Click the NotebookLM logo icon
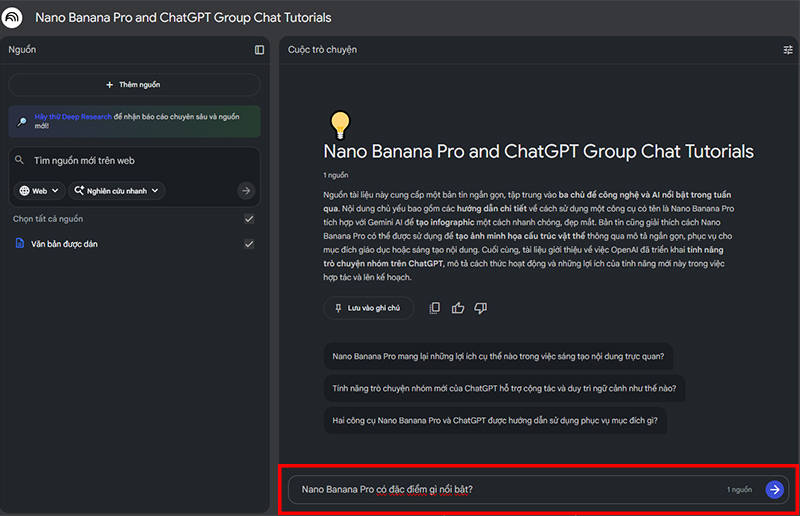Image resolution: width=800 pixels, height=516 pixels. click(x=14, y=17)
